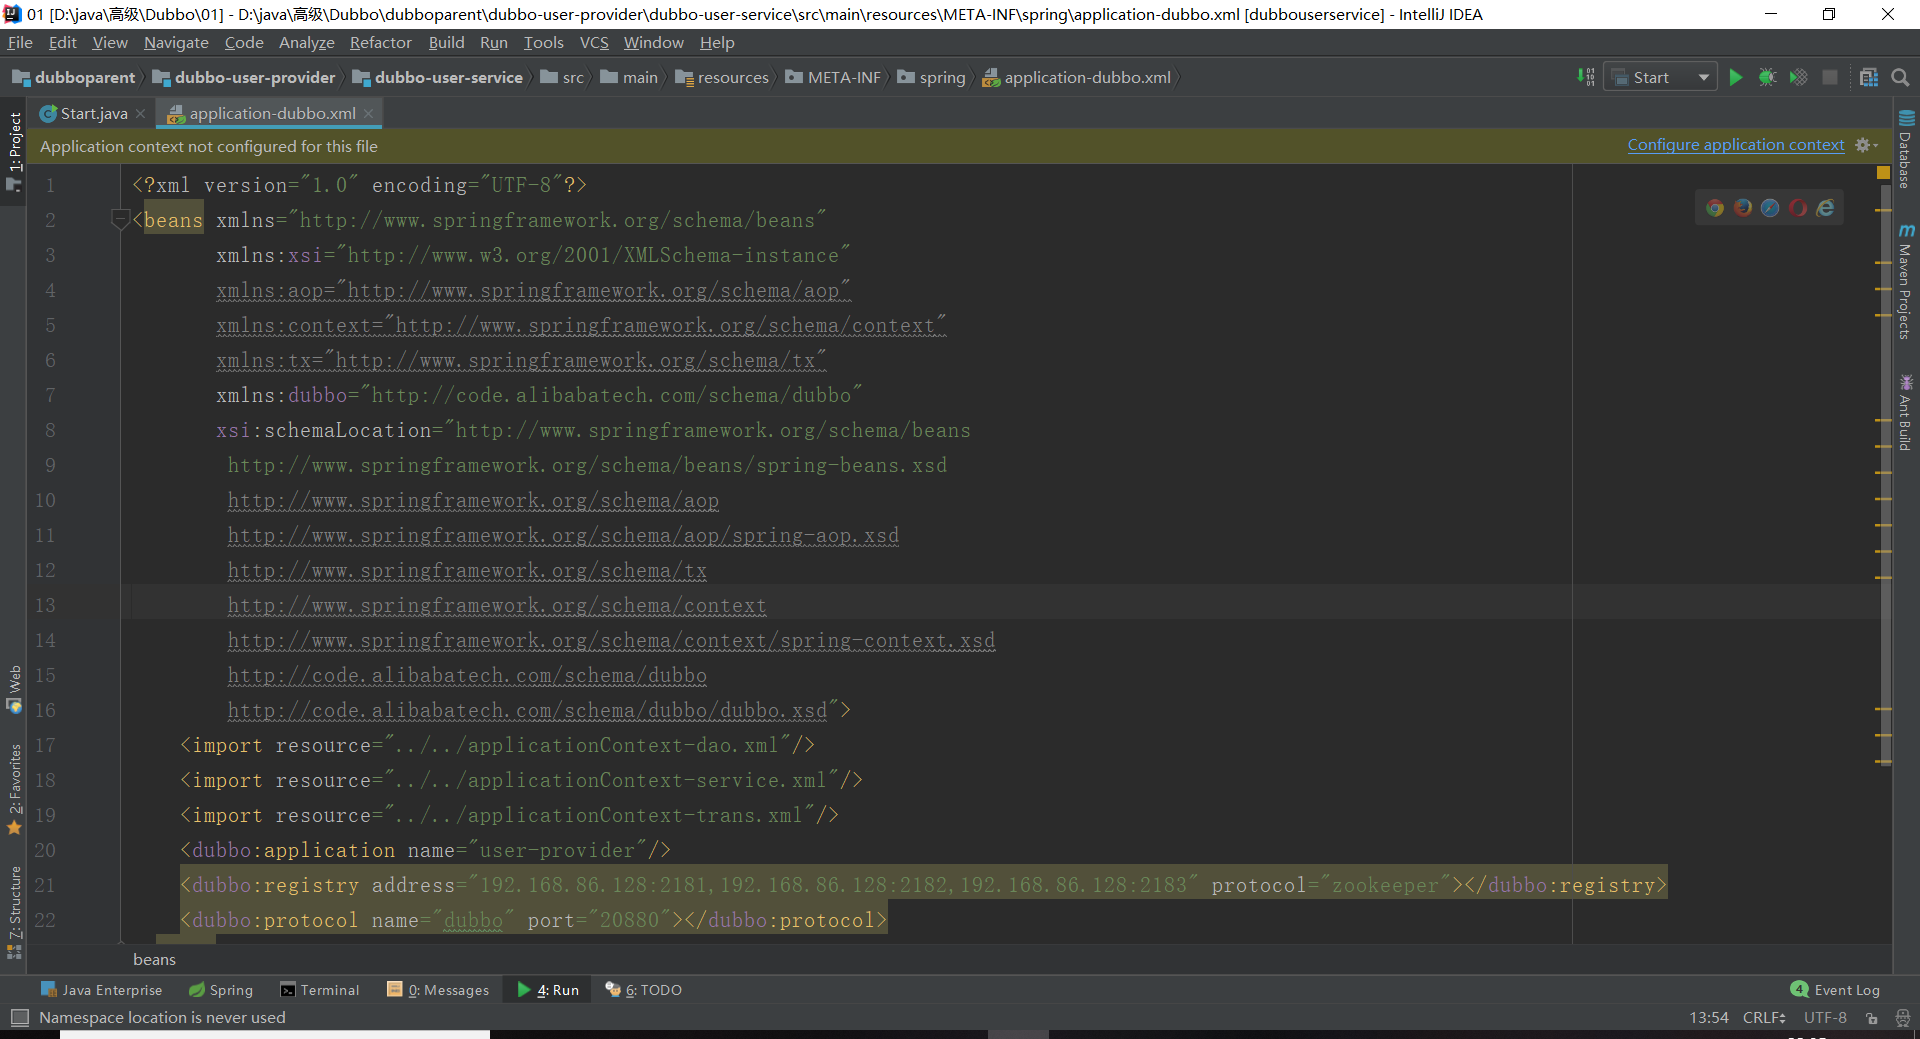Click cursor position 13:54 in status bar
Image resolution: width=1920 pixels, height=1039 pixels.
[1708, 1018]
